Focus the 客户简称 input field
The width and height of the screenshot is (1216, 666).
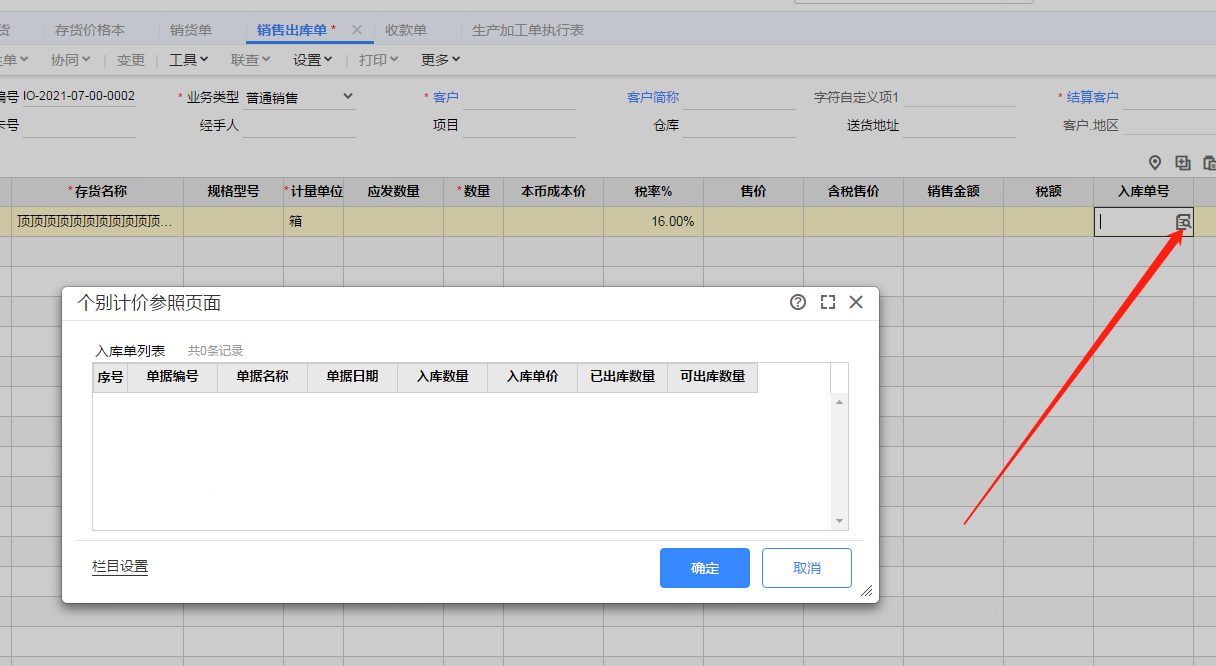[739, 98]
